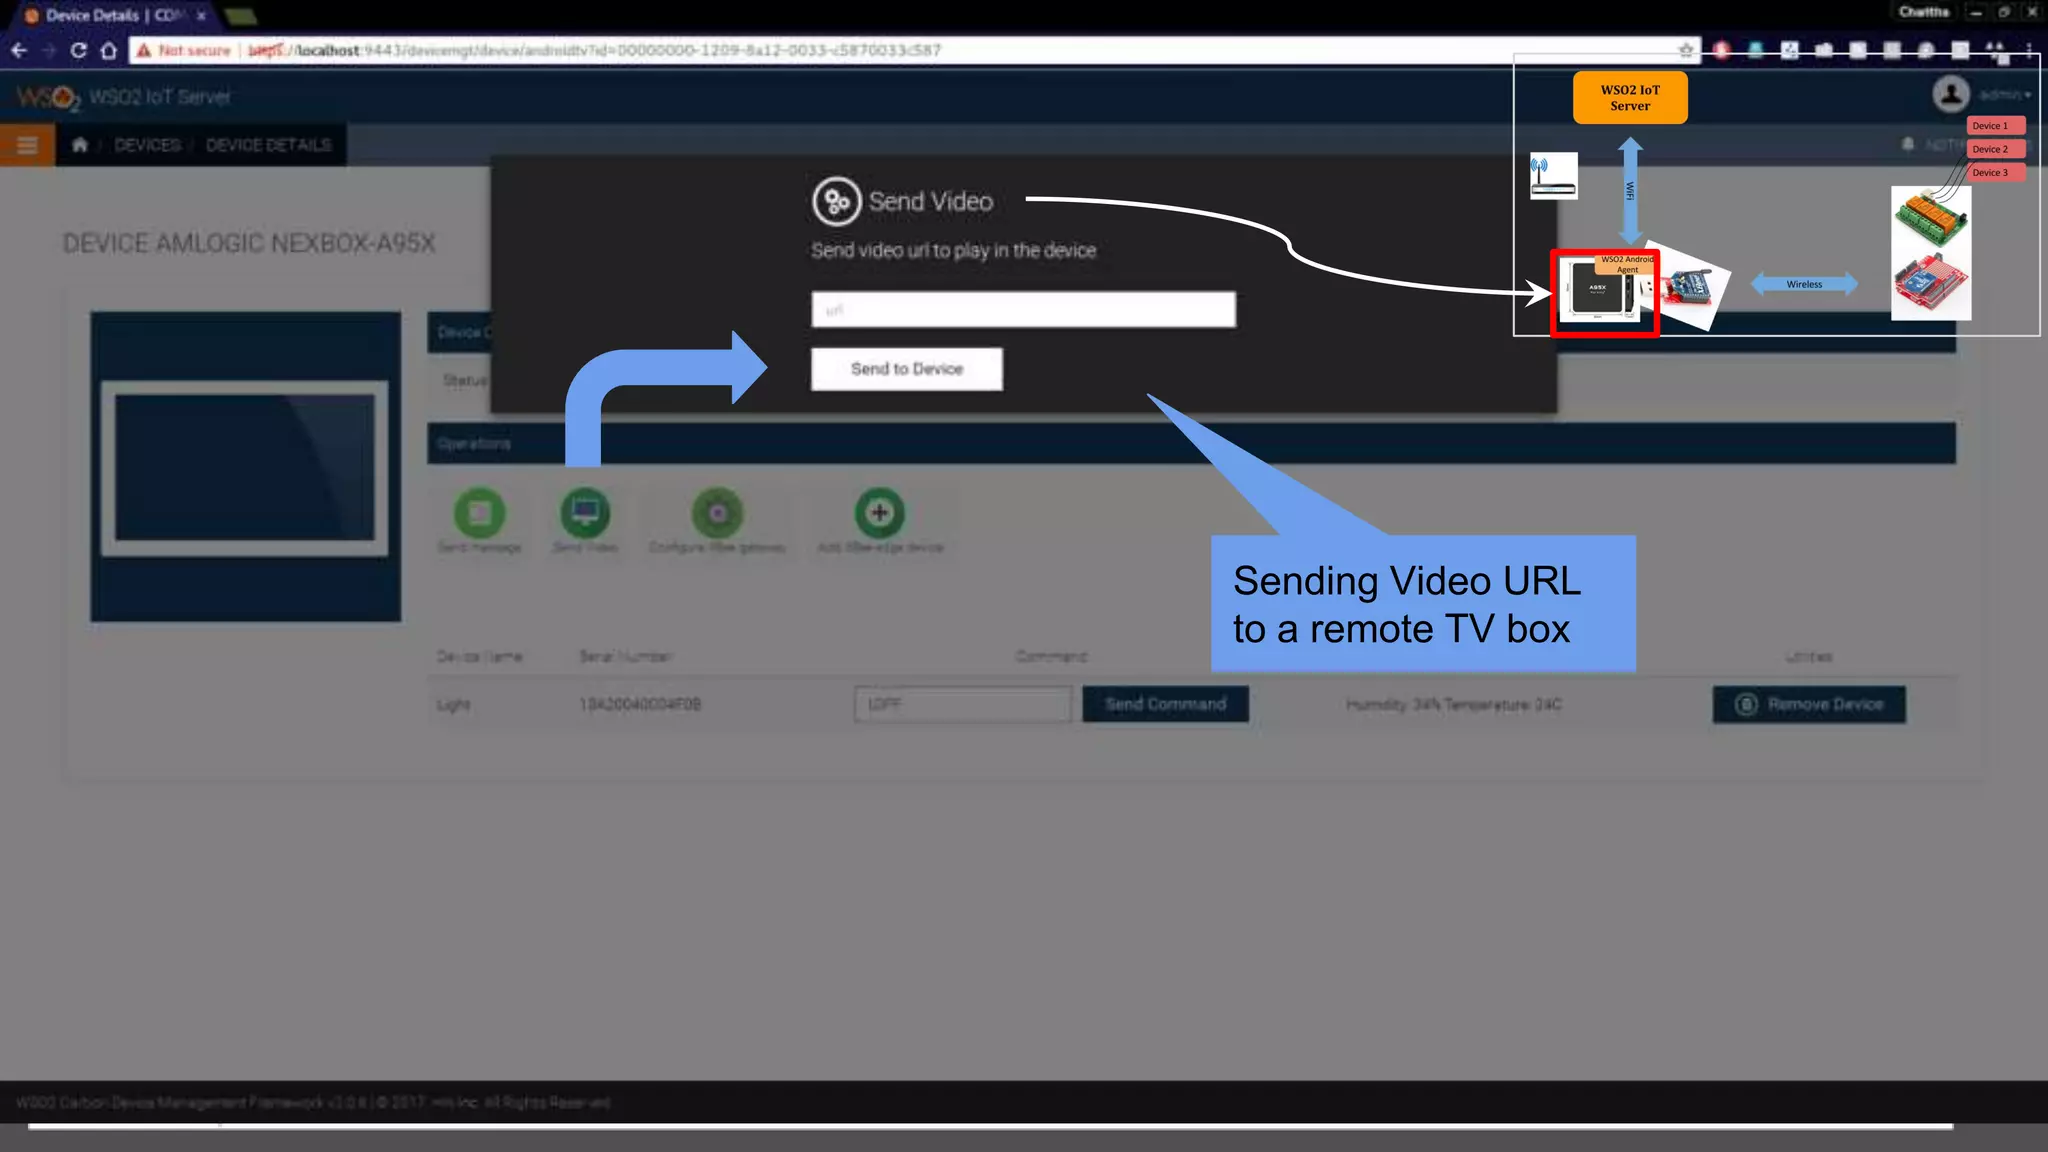Screen dimensions: 2048x1152
Task: Click the device TV thumbnail image
Action: [x=246, y=467]
